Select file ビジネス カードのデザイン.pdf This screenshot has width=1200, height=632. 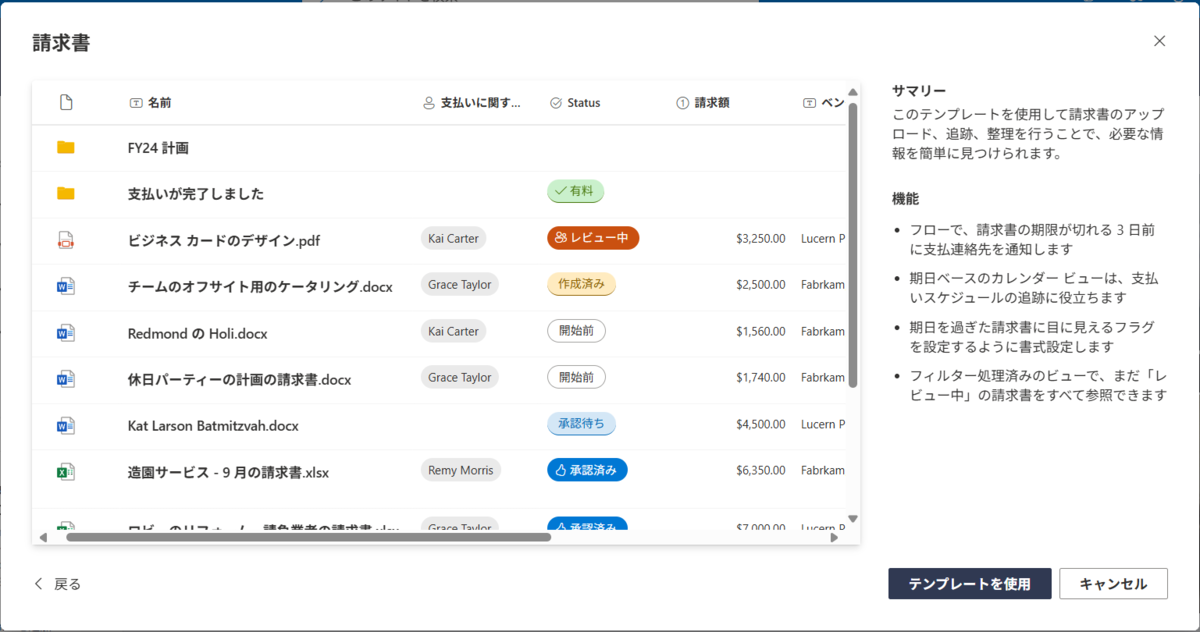[224, 241]
